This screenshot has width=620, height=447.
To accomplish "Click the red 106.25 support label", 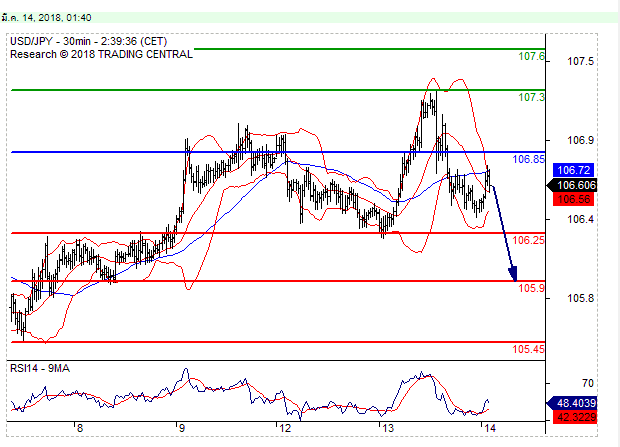I will click(528, 240).
